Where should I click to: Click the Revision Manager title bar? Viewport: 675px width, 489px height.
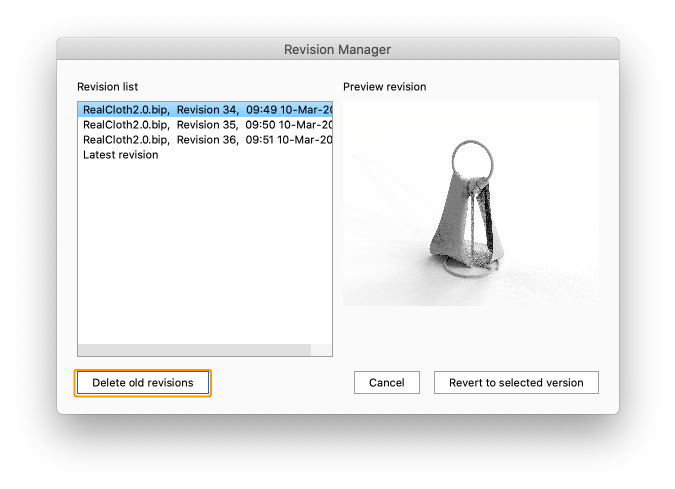337,49
